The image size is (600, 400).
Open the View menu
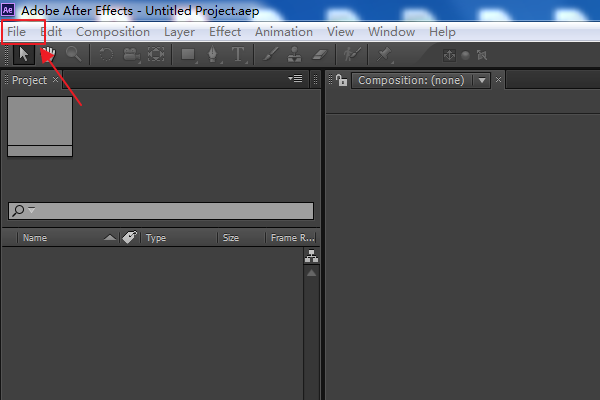[x=340, y=32]
